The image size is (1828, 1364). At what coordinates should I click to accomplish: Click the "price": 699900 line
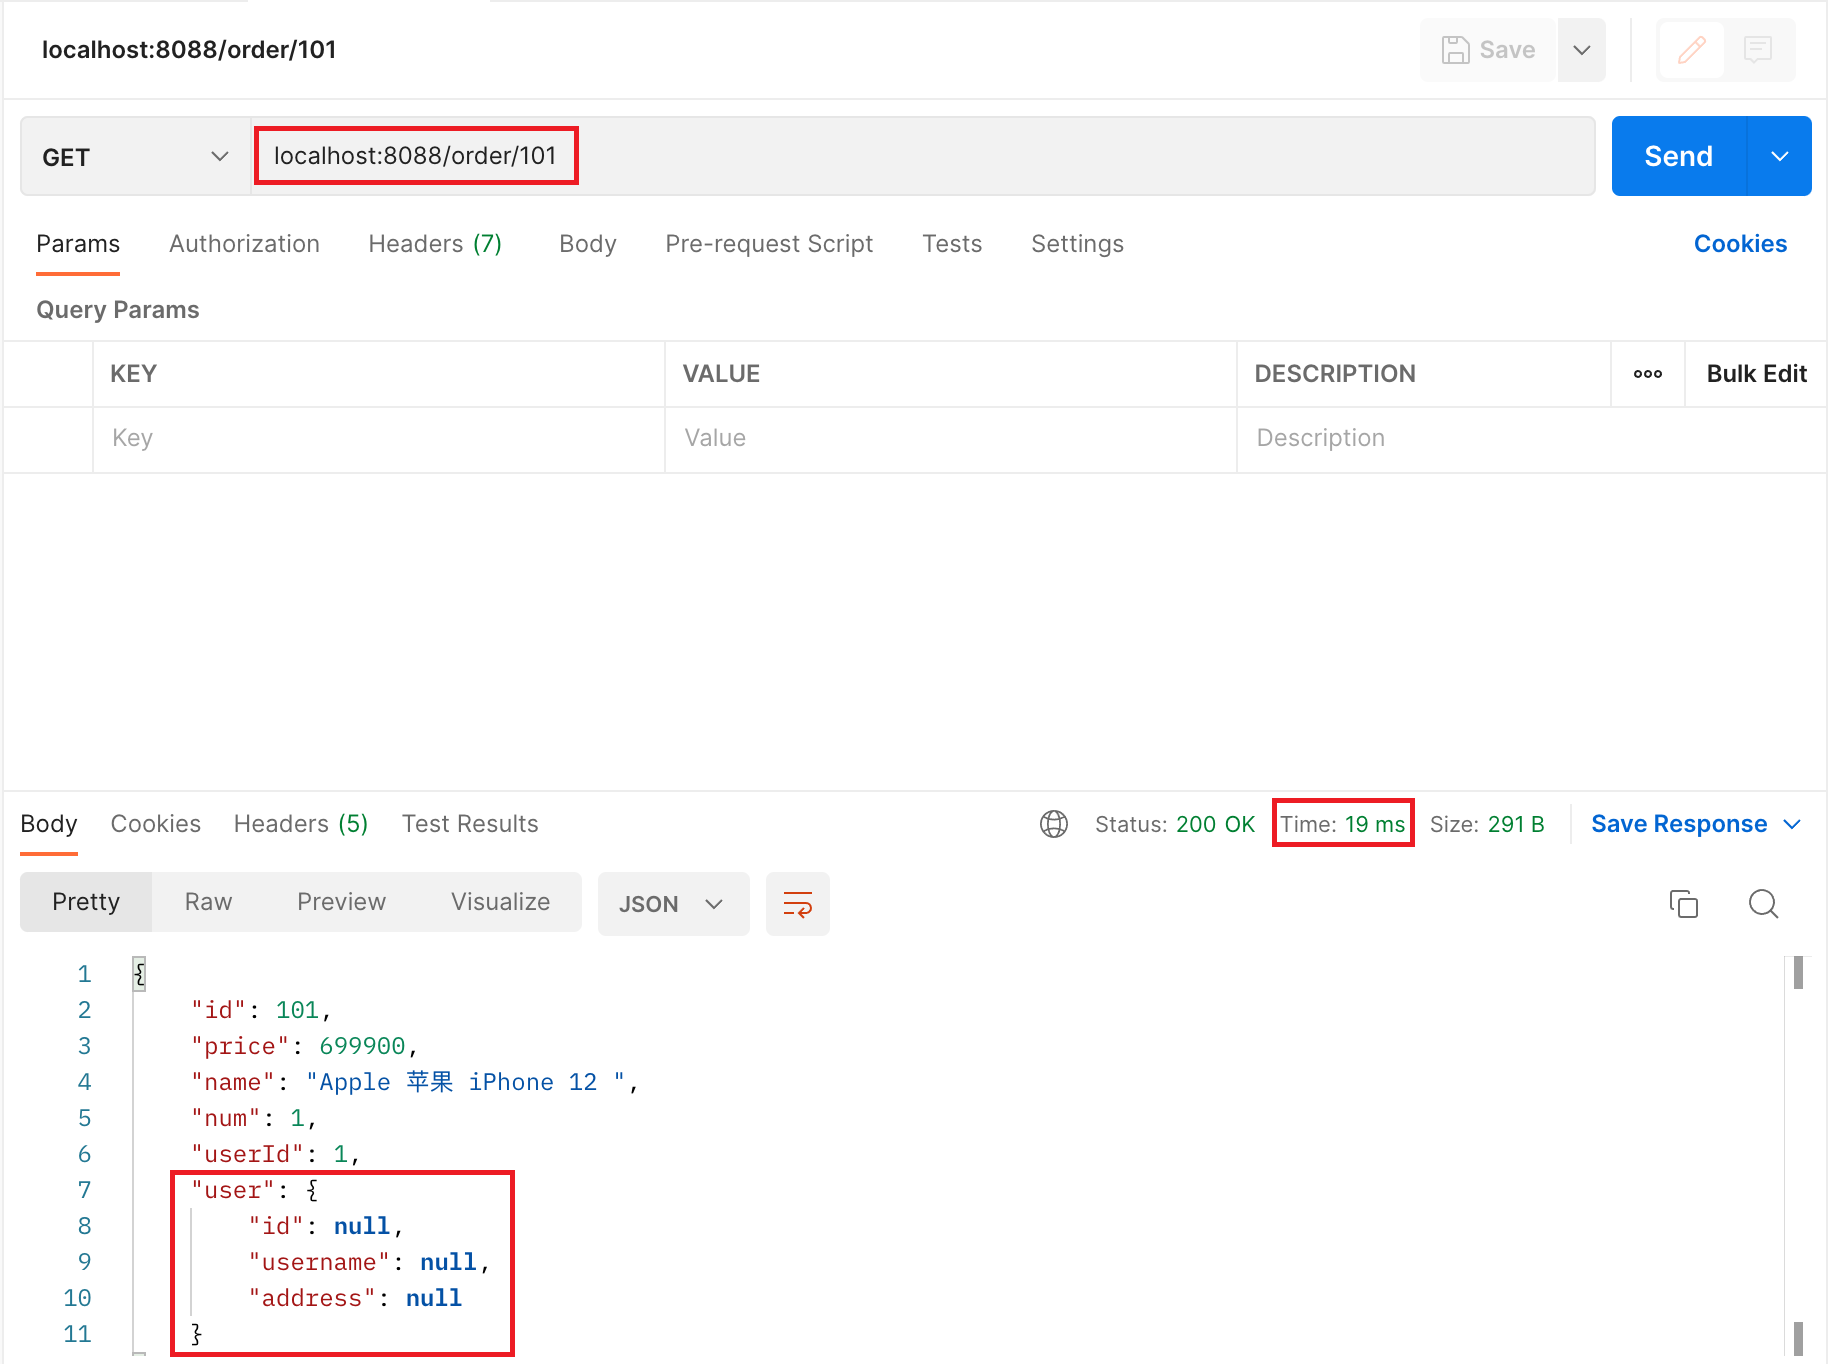tap(304, 1046)
